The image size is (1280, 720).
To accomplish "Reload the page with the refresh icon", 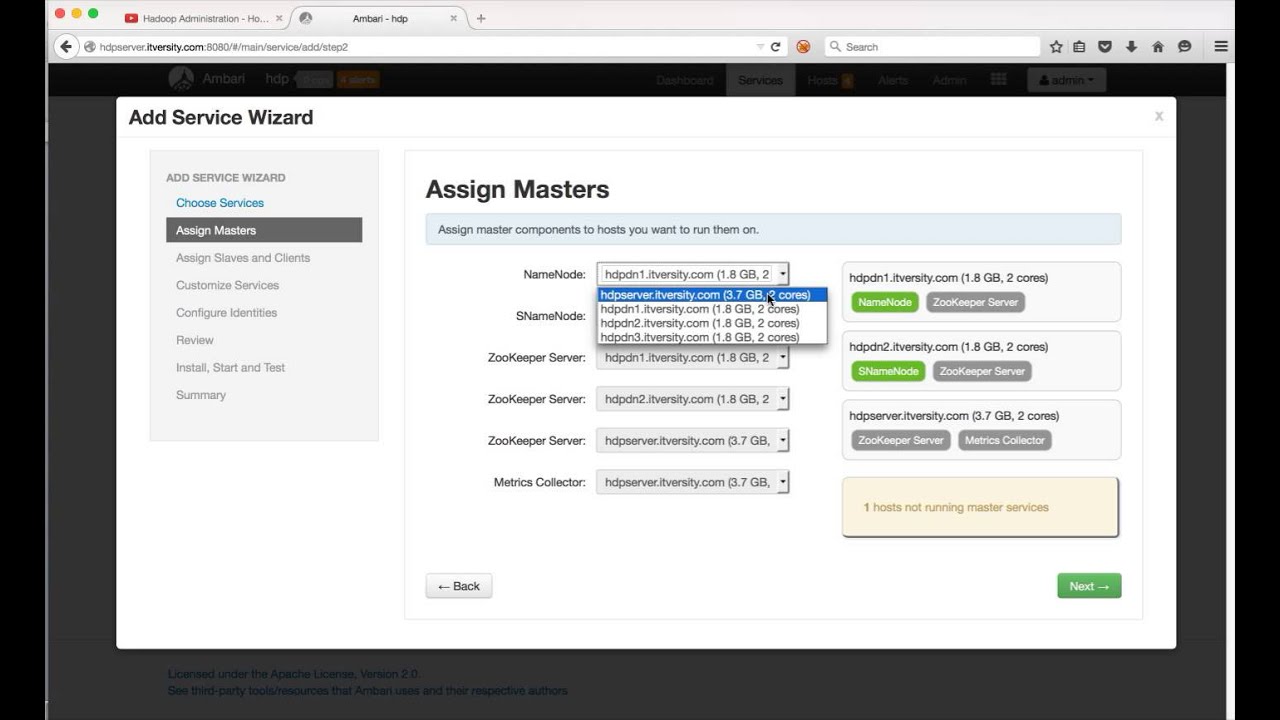I will coord(775,46).
